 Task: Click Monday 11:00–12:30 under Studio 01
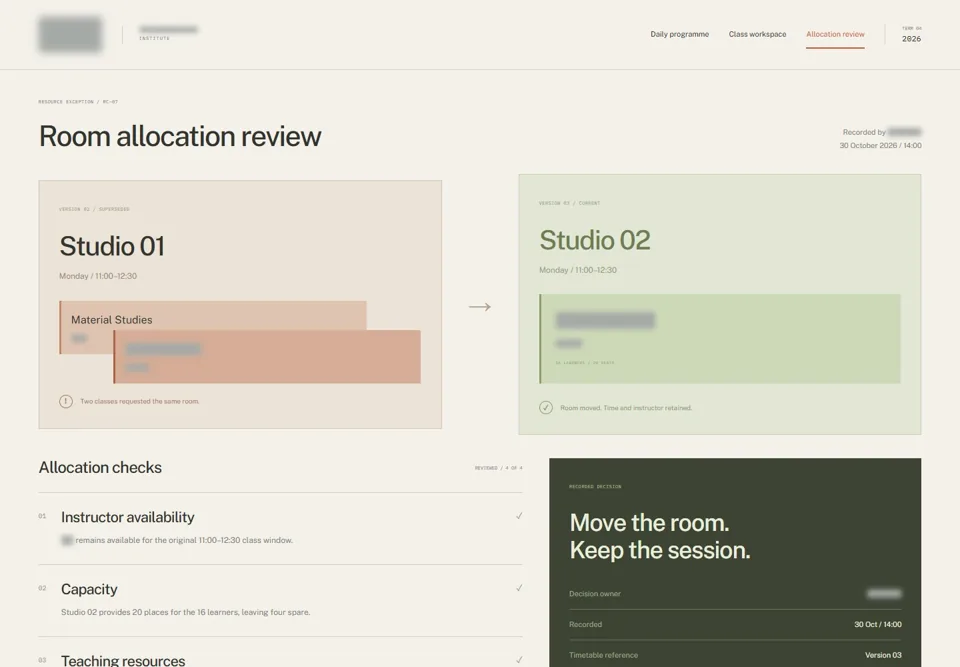coord(98,276)
